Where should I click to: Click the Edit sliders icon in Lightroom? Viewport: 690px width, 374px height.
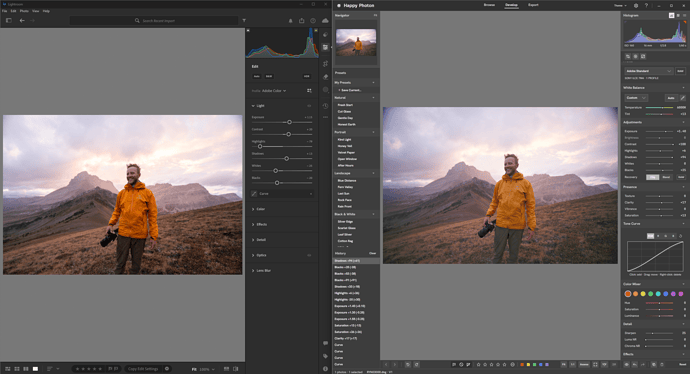click(325, 47)
